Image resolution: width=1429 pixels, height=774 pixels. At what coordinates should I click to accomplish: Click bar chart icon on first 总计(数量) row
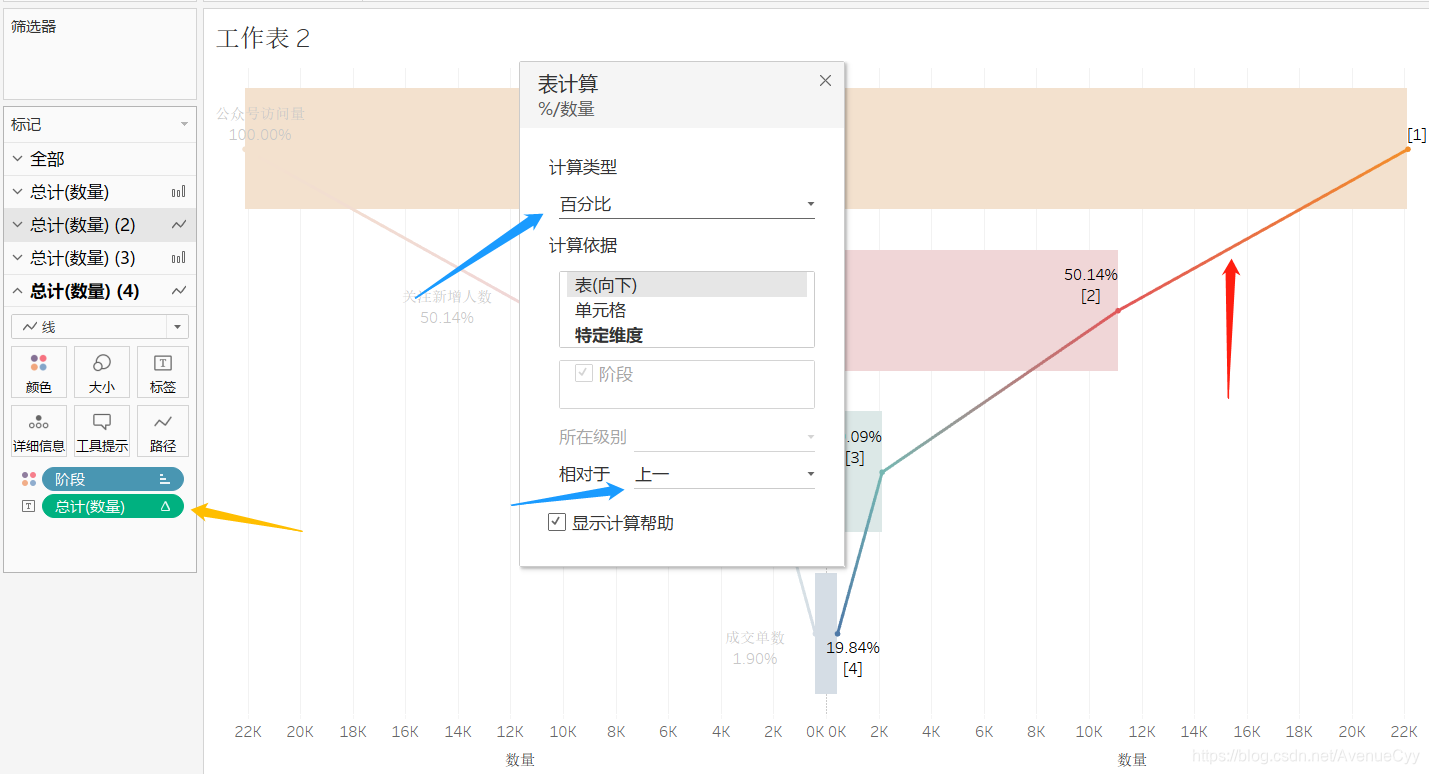tap(179, 192)
